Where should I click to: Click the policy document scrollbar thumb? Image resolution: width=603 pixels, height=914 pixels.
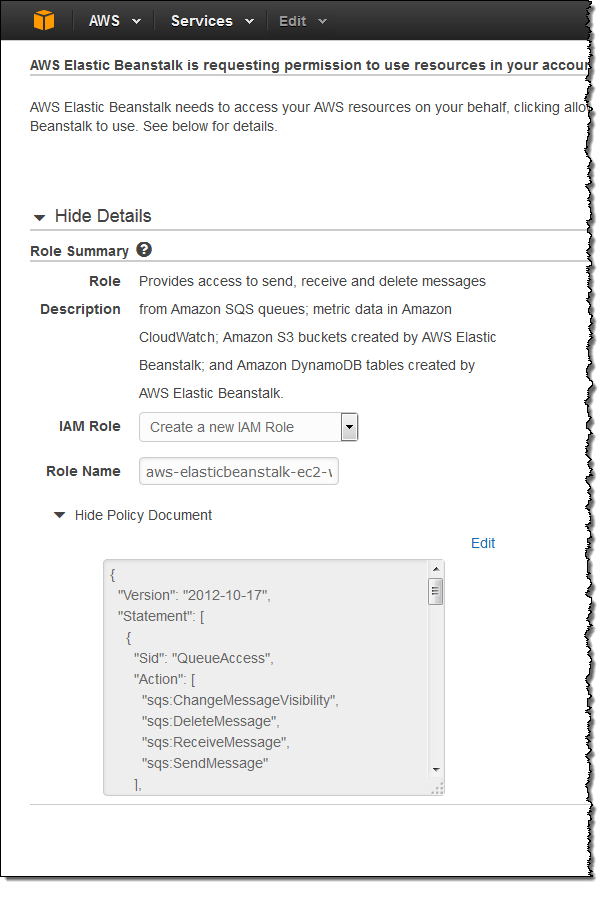pos(436,591)
